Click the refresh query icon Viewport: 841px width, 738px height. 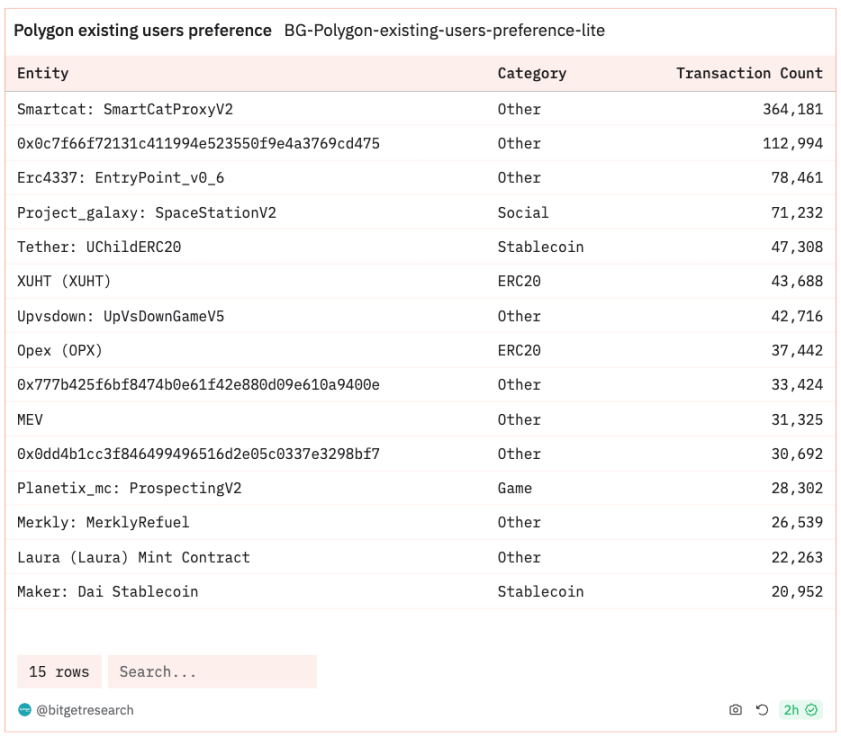point(762,710)
